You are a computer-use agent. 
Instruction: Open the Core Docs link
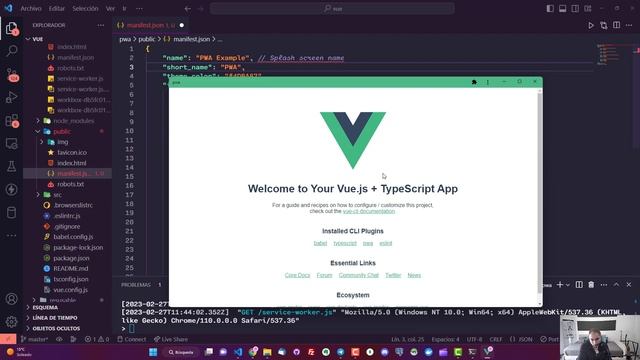click(297, 276)
